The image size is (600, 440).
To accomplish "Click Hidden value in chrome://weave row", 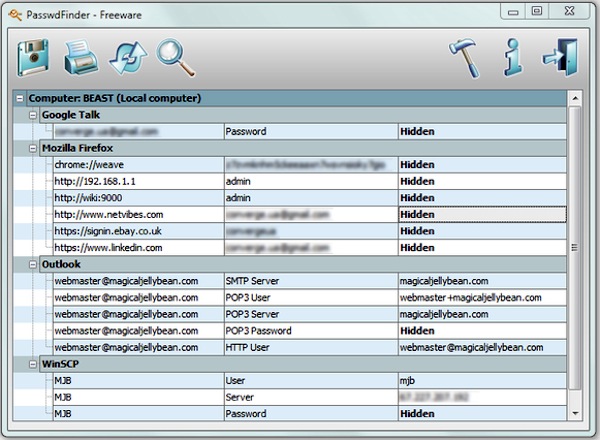I will tap(482, 165).
